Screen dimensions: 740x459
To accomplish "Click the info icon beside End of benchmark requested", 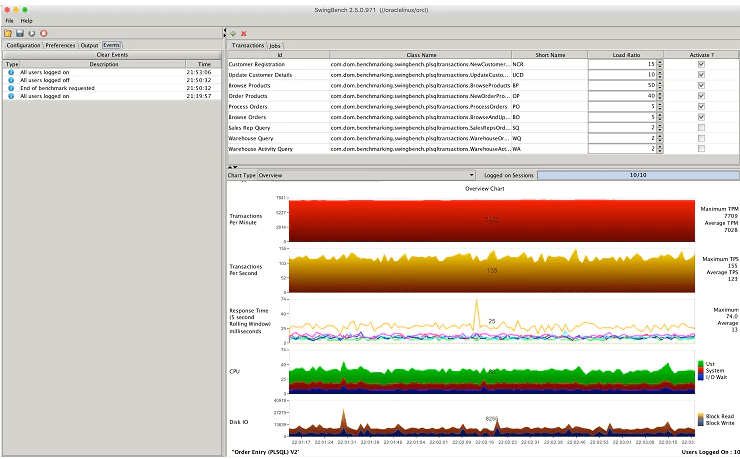I will pyautogui.click(x=11, y=88).
